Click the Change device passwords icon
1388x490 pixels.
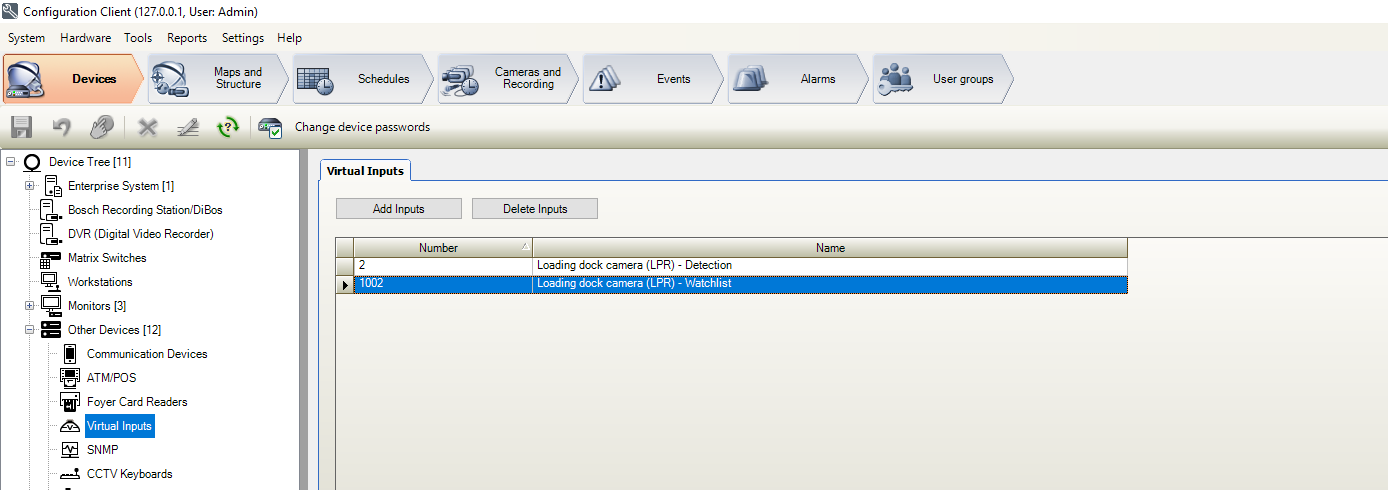pyautogui.click(x=270, y=127)
